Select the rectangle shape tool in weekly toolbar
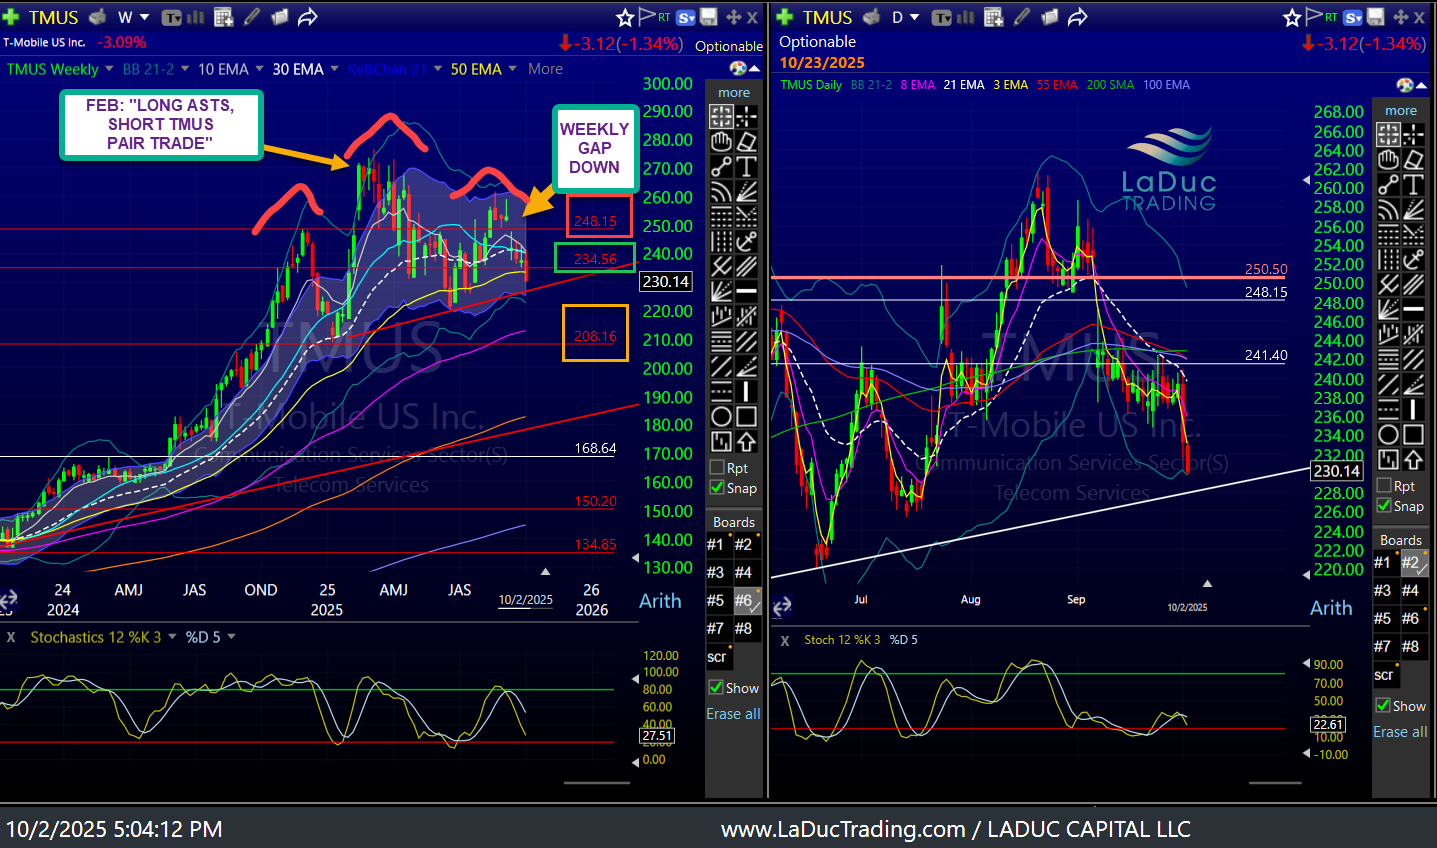 (746, 416)
